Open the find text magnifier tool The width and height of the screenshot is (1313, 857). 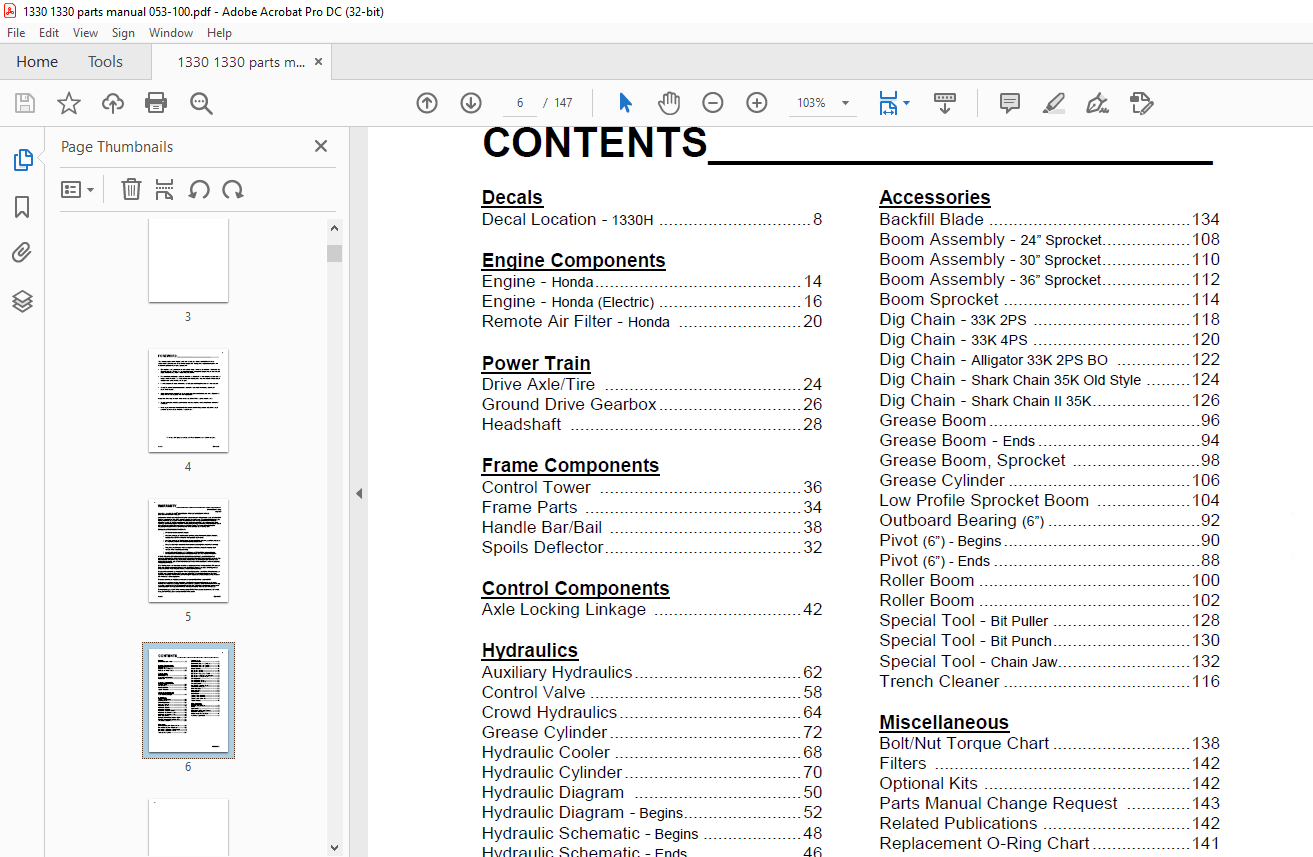(201, 103)
